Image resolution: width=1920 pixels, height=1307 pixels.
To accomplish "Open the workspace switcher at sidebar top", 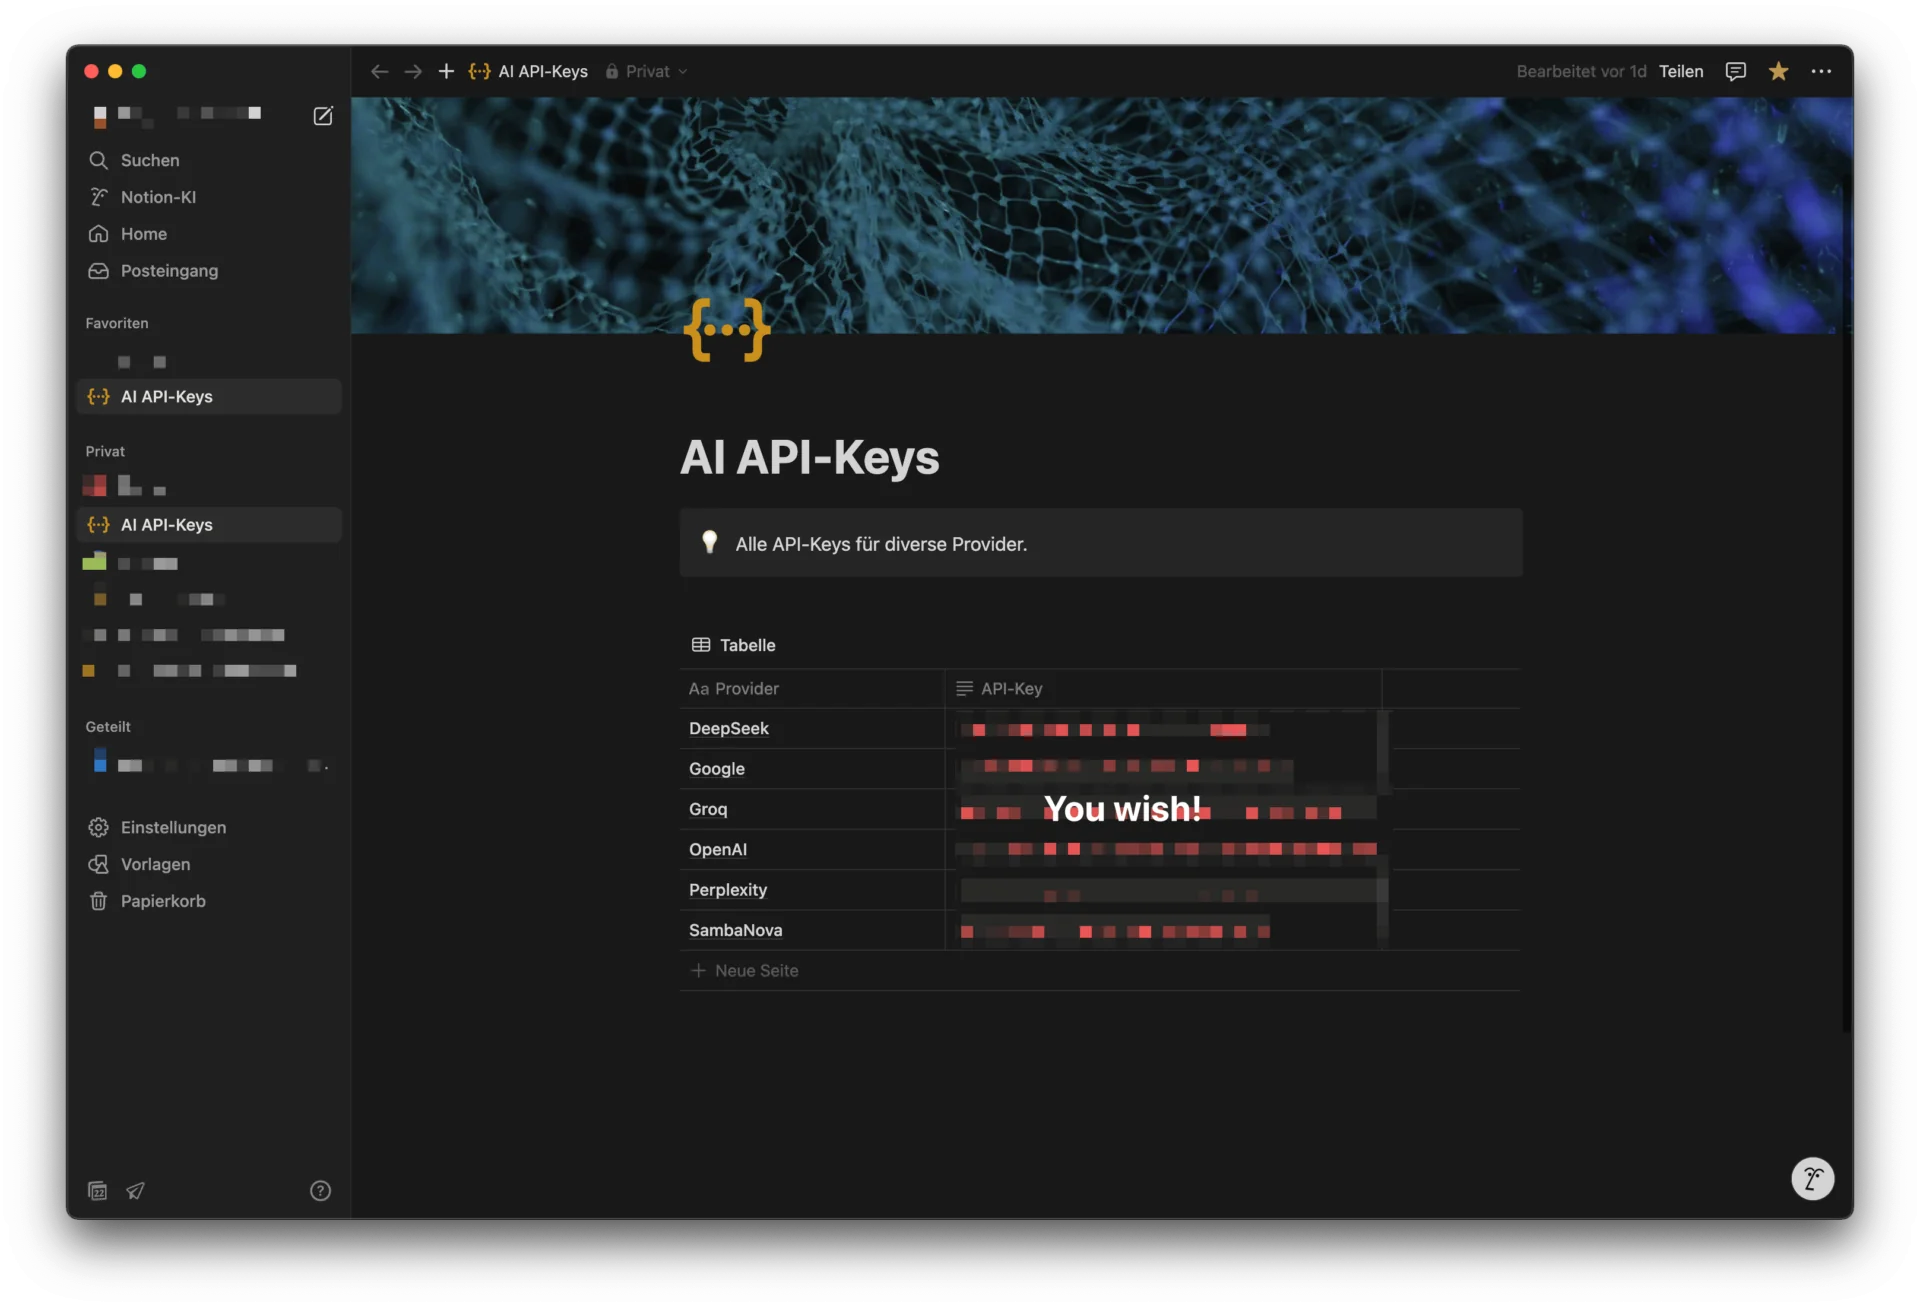I will pyautogui.click(x=178, y=115).
